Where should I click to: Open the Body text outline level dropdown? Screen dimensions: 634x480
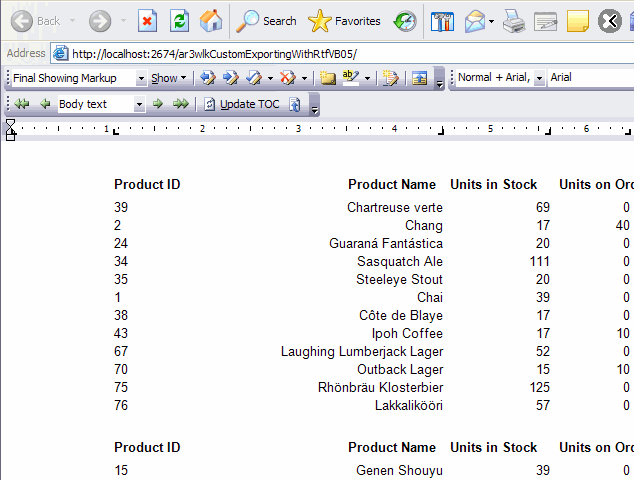[x=139, y=104]
